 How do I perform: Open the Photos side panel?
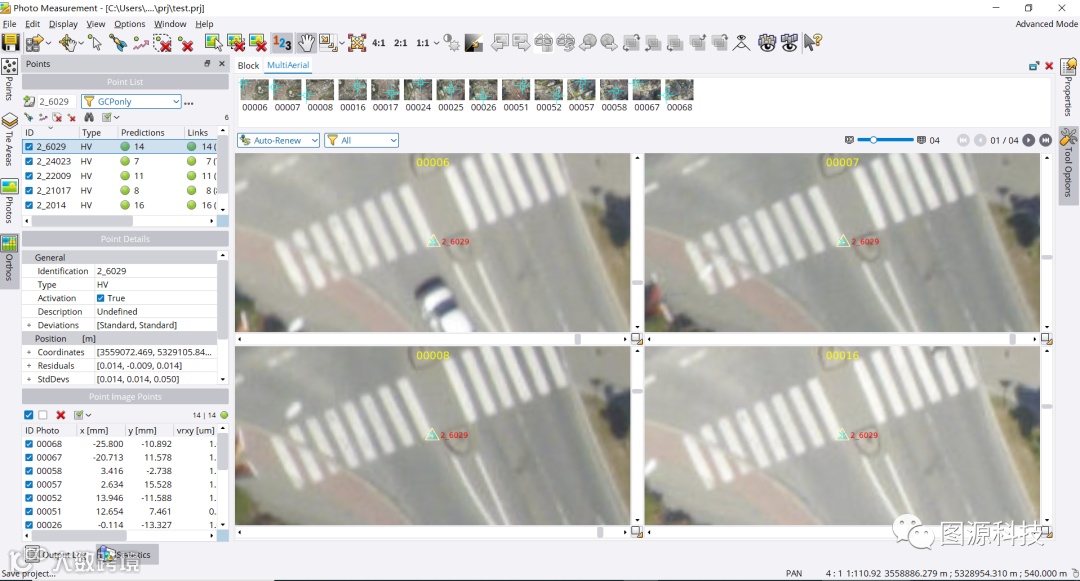pos(9,200)
